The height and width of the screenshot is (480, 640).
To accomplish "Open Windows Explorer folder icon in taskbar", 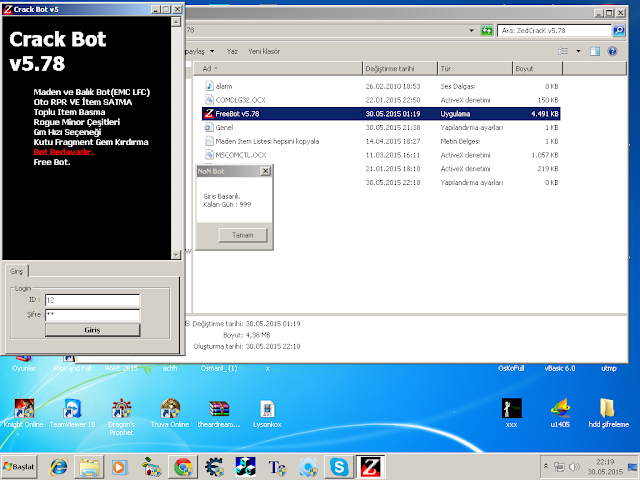I will point(89,467).
